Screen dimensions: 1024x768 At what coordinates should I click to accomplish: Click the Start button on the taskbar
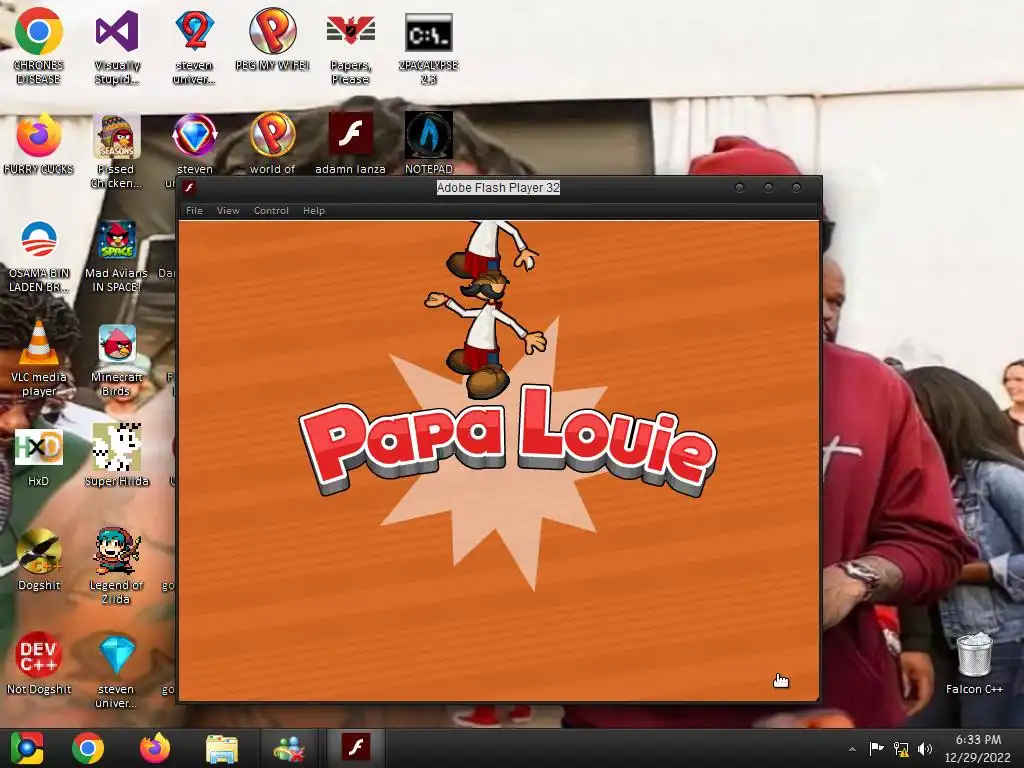point(27,748)
